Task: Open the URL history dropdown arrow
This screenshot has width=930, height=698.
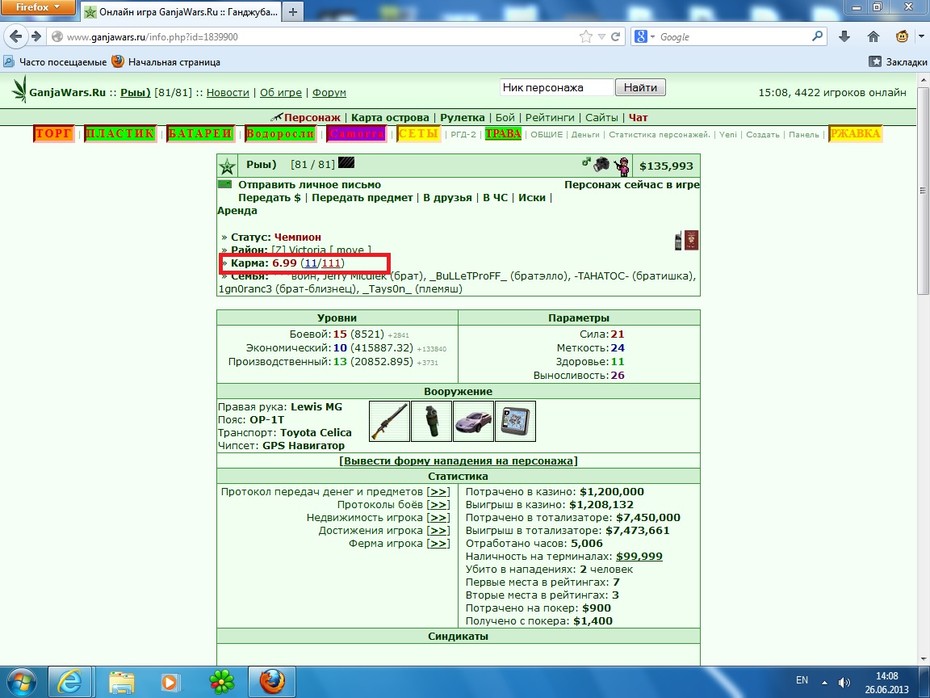Action: tap(601, 37)
